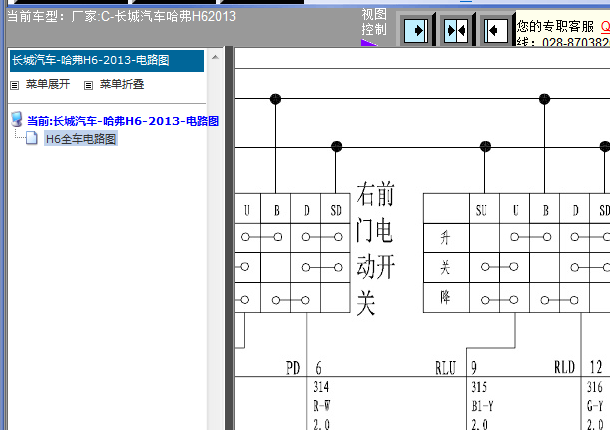Image resolution: width=610 pixels, height=430 pixels.
Task: Select the root node 当前:长城汽车-哈弗H6-2013-电路图
Action: click(x=123, y=121)
